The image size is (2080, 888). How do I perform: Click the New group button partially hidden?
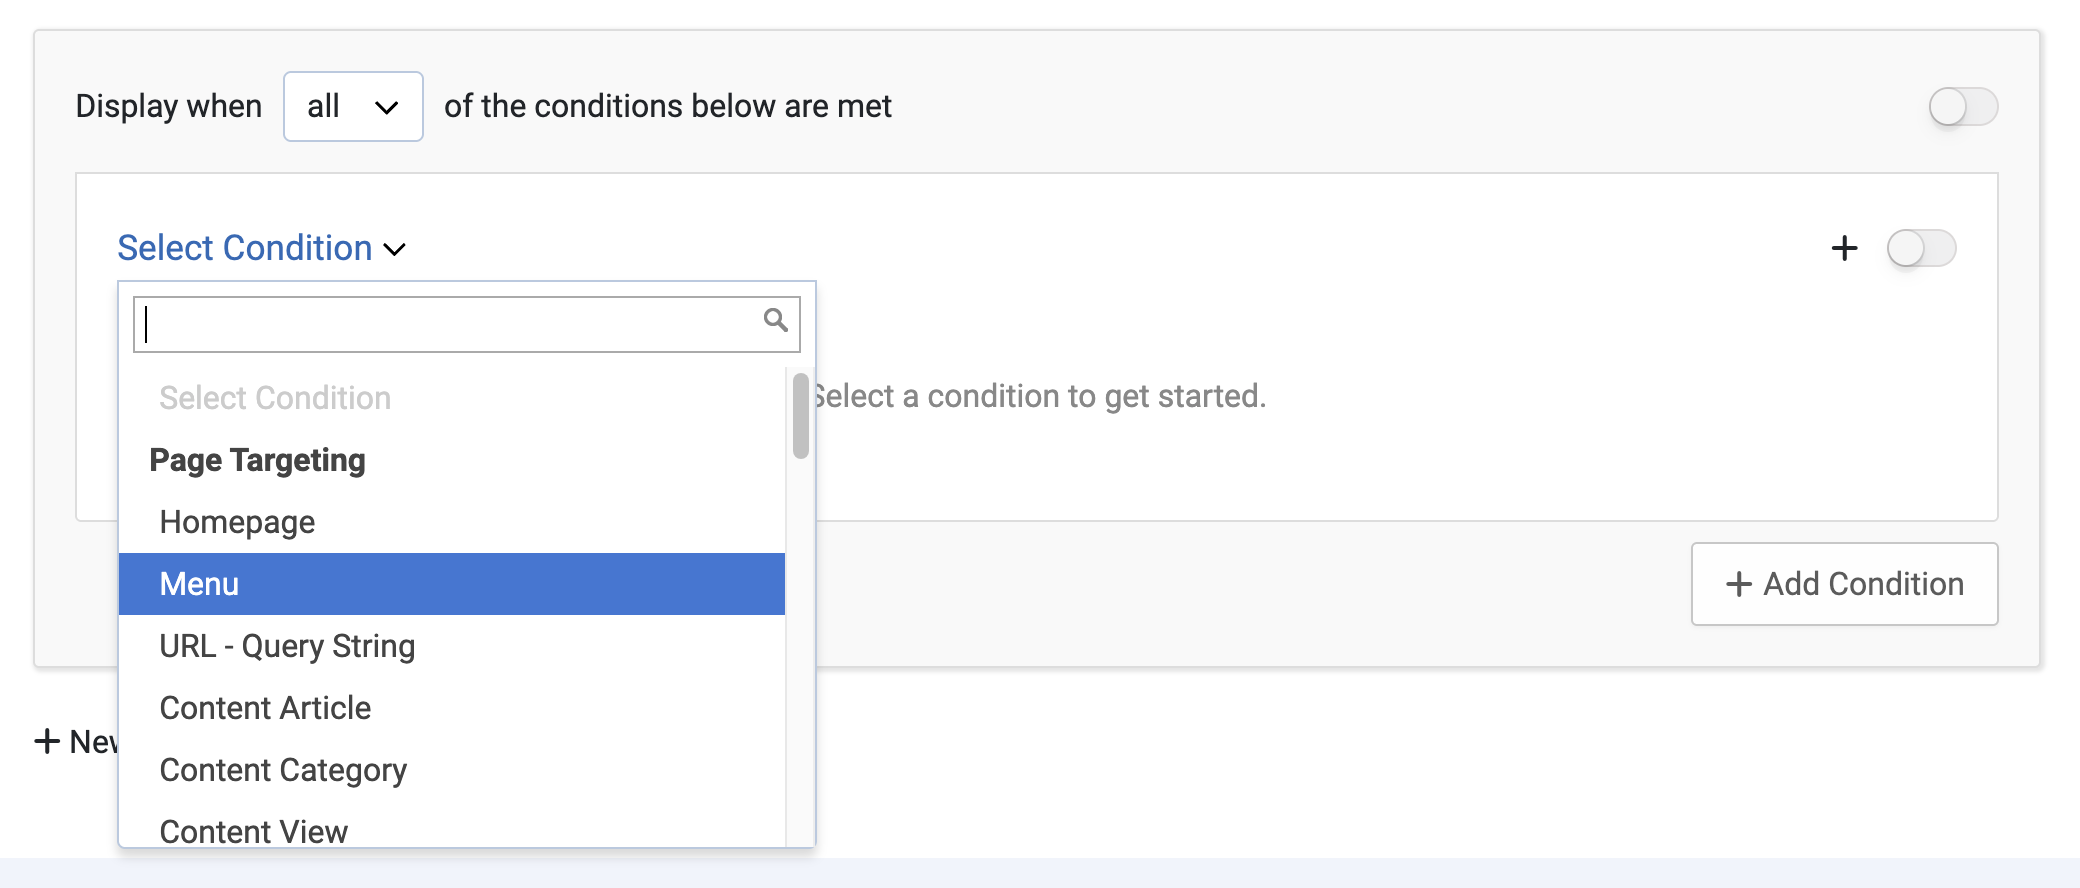tap(76, 741)
